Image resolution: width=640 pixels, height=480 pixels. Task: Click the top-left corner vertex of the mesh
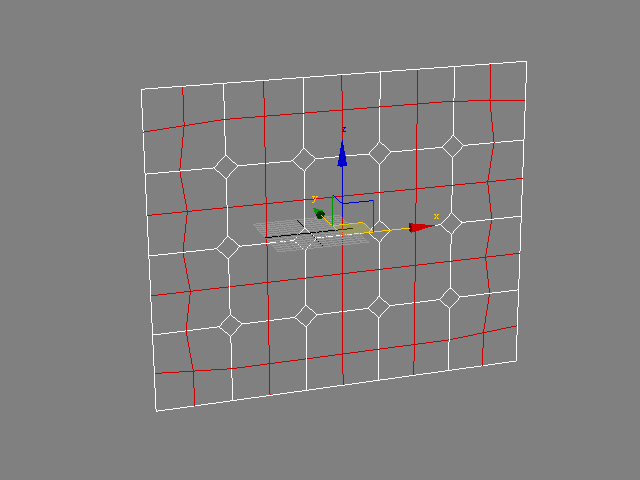pyautogui.click(x=141, y=89)
